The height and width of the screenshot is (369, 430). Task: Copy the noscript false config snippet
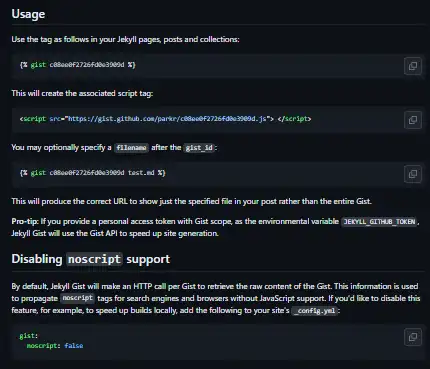click(413, 337)
